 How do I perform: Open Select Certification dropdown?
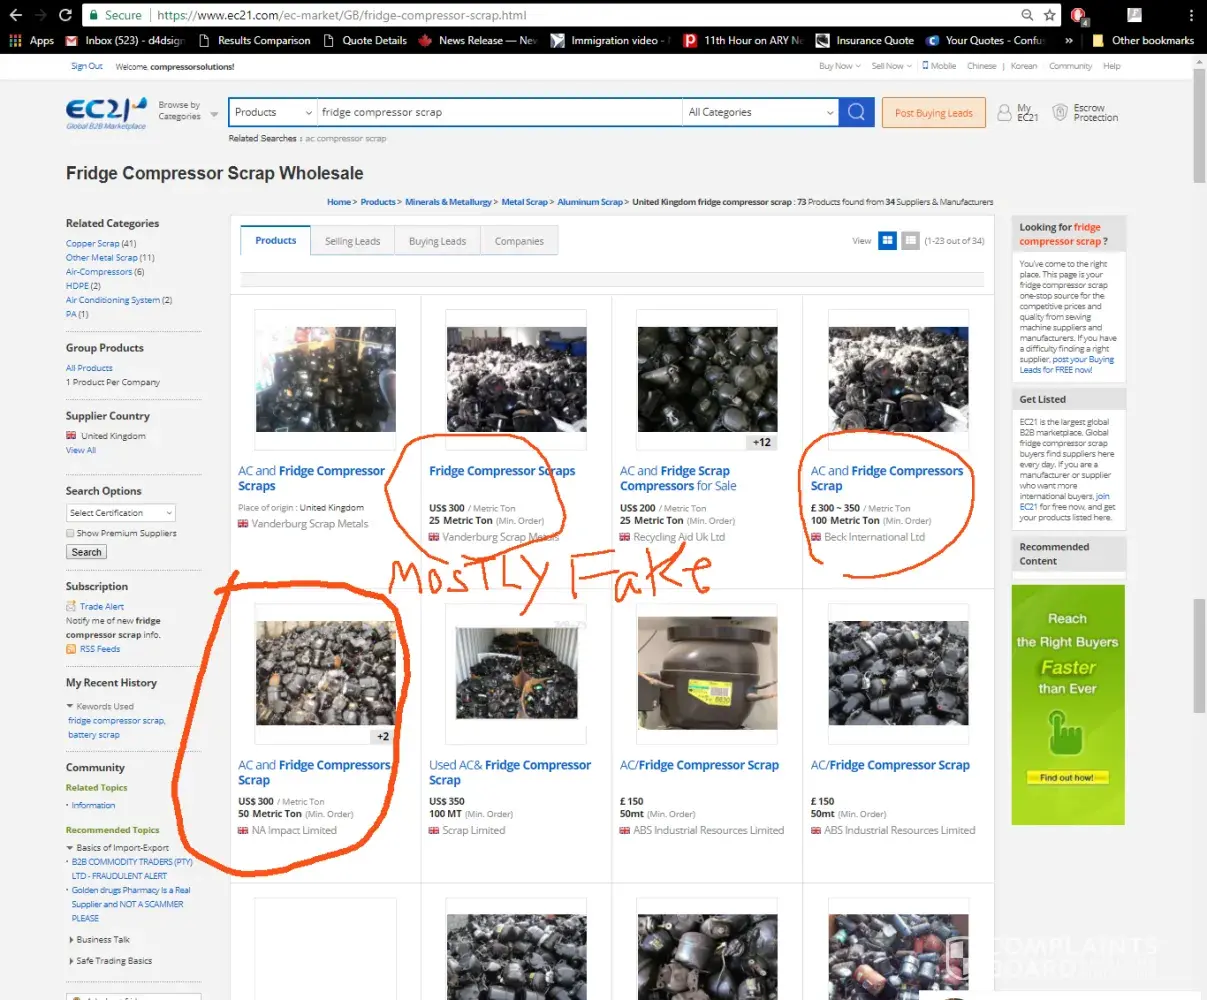[121, 513]
